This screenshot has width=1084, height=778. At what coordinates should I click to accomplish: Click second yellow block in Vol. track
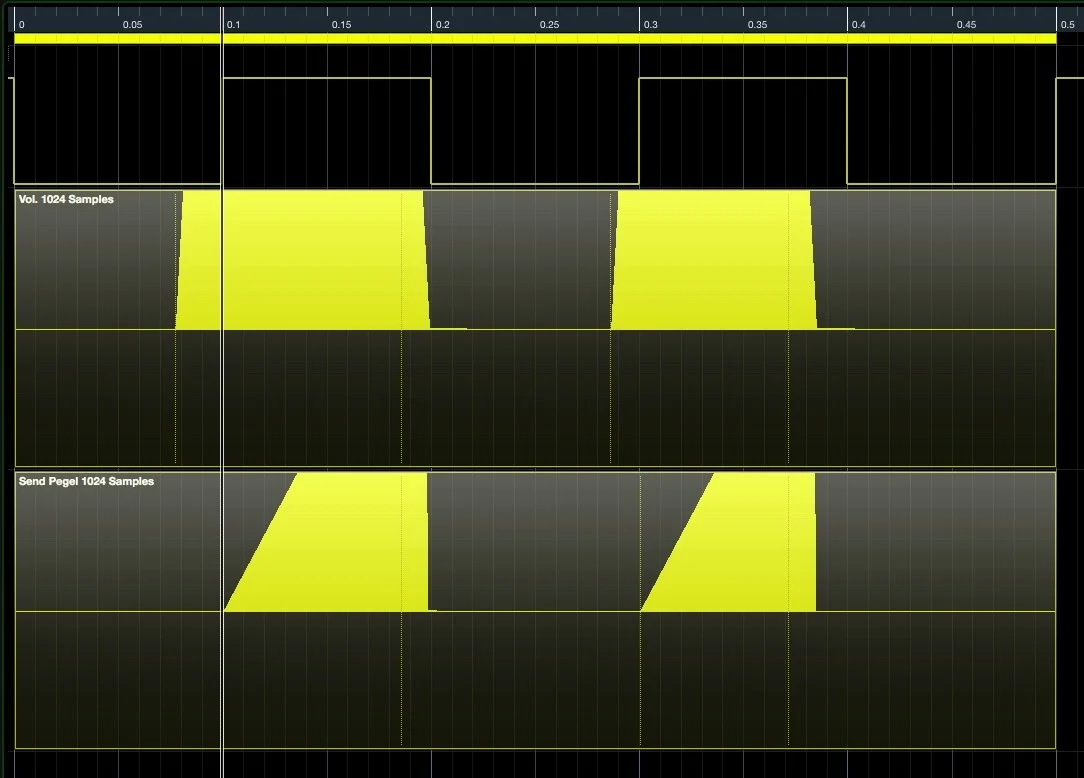point(714,260)
